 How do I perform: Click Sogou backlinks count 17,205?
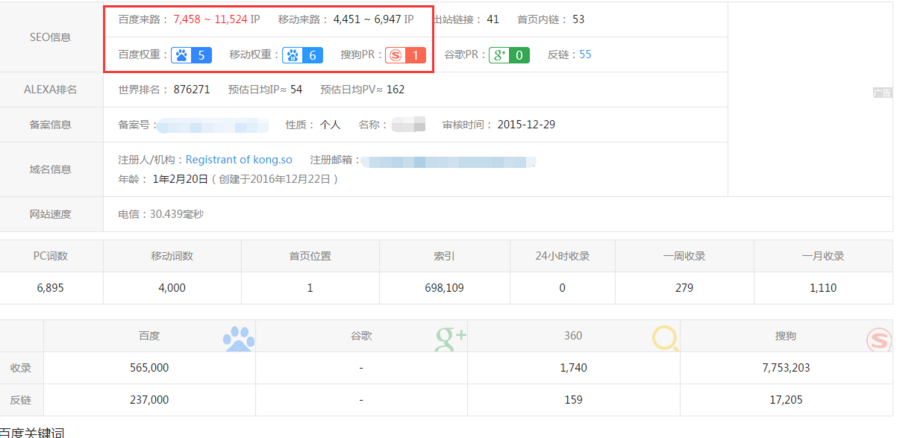click(786, 400)
